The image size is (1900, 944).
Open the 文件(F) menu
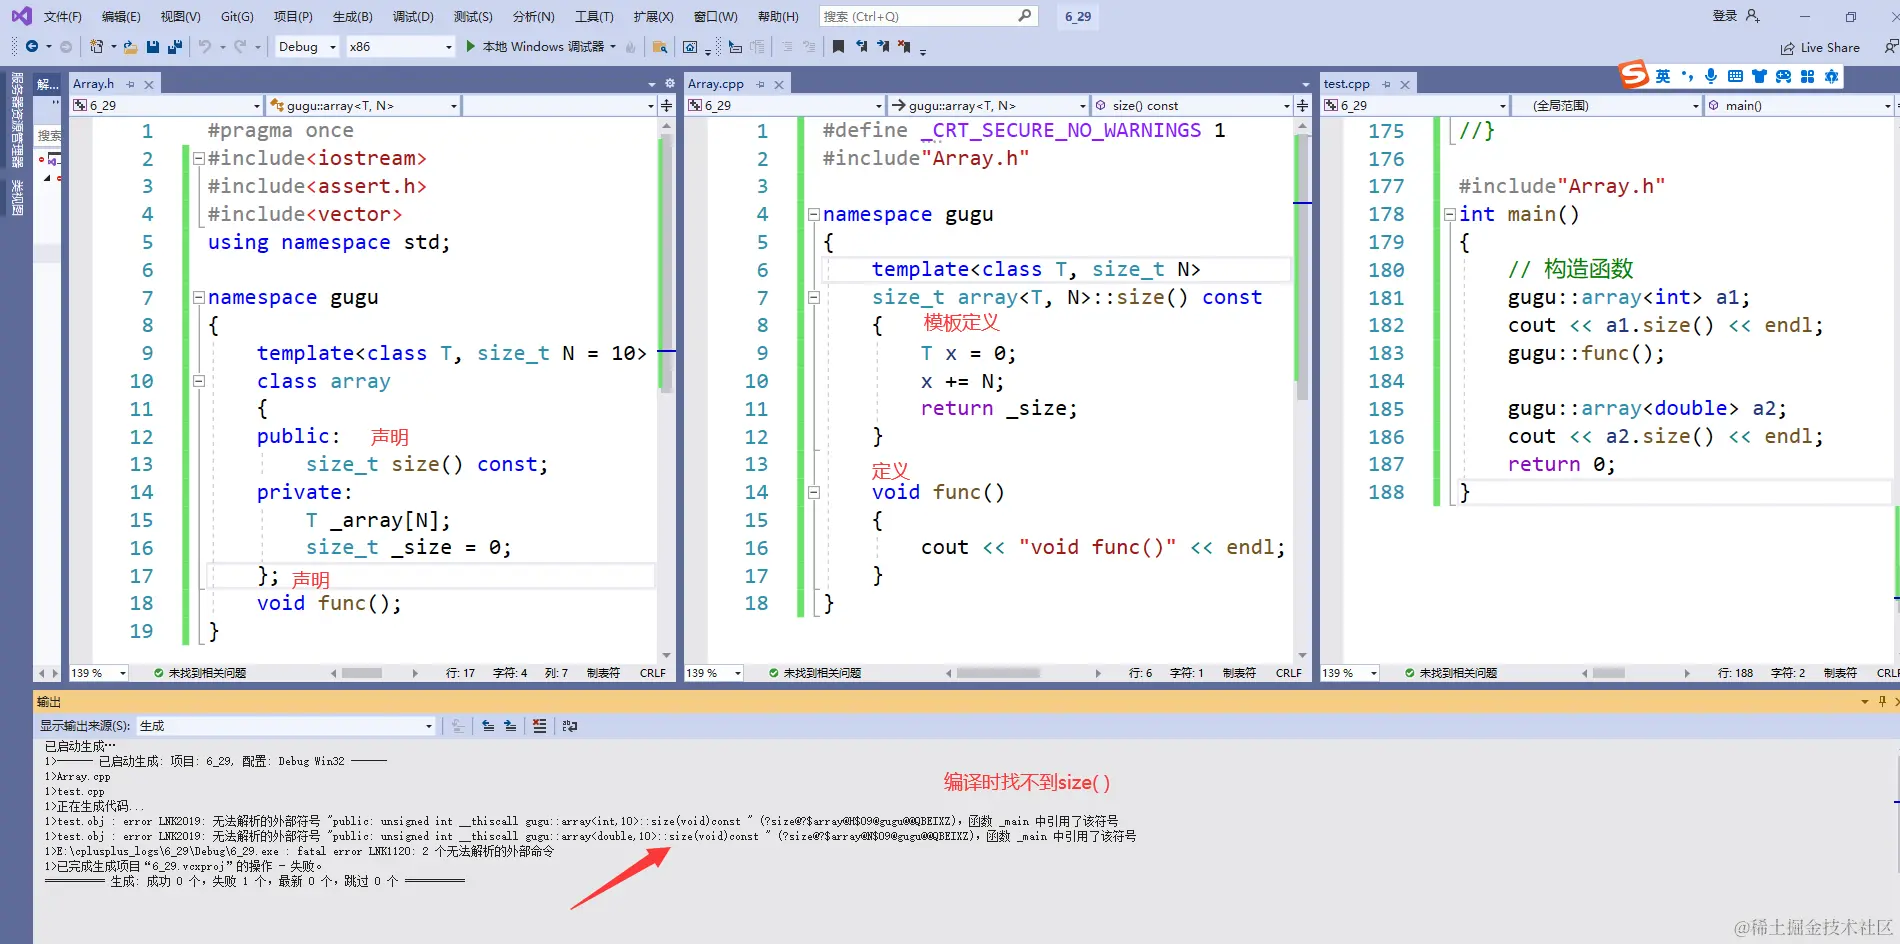pyautogui.click(x=62, y=16)
